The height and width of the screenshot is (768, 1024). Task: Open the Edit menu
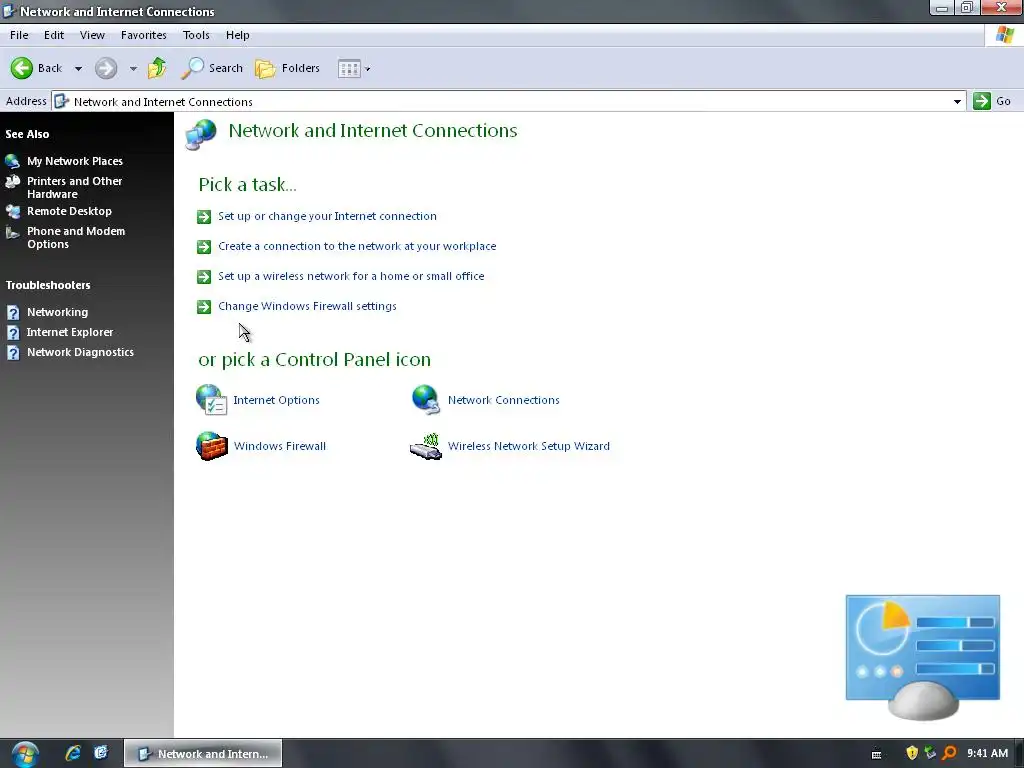coord(54,35)
